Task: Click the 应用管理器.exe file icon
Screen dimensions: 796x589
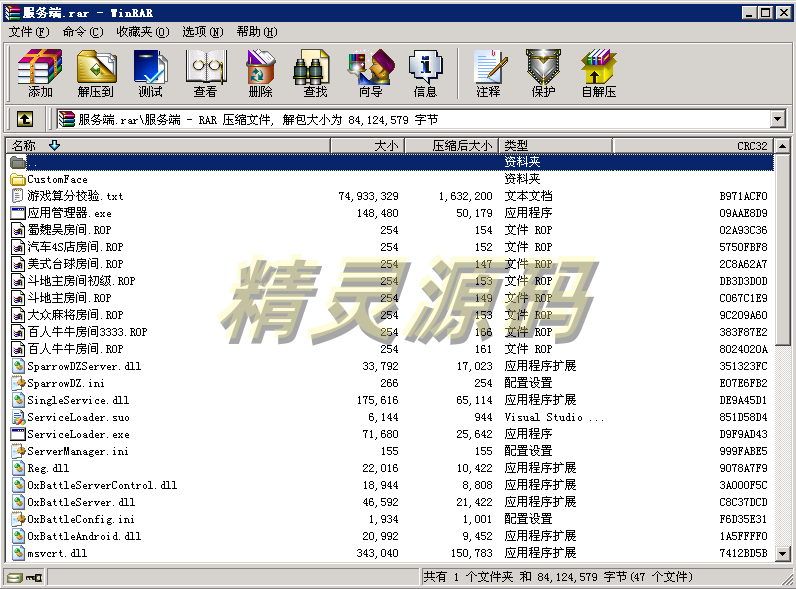Action: tap(18, 213)
